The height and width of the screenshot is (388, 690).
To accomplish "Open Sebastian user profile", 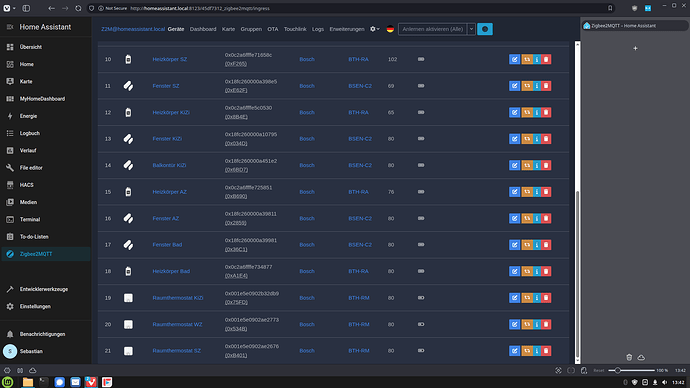I will point(31,351).
